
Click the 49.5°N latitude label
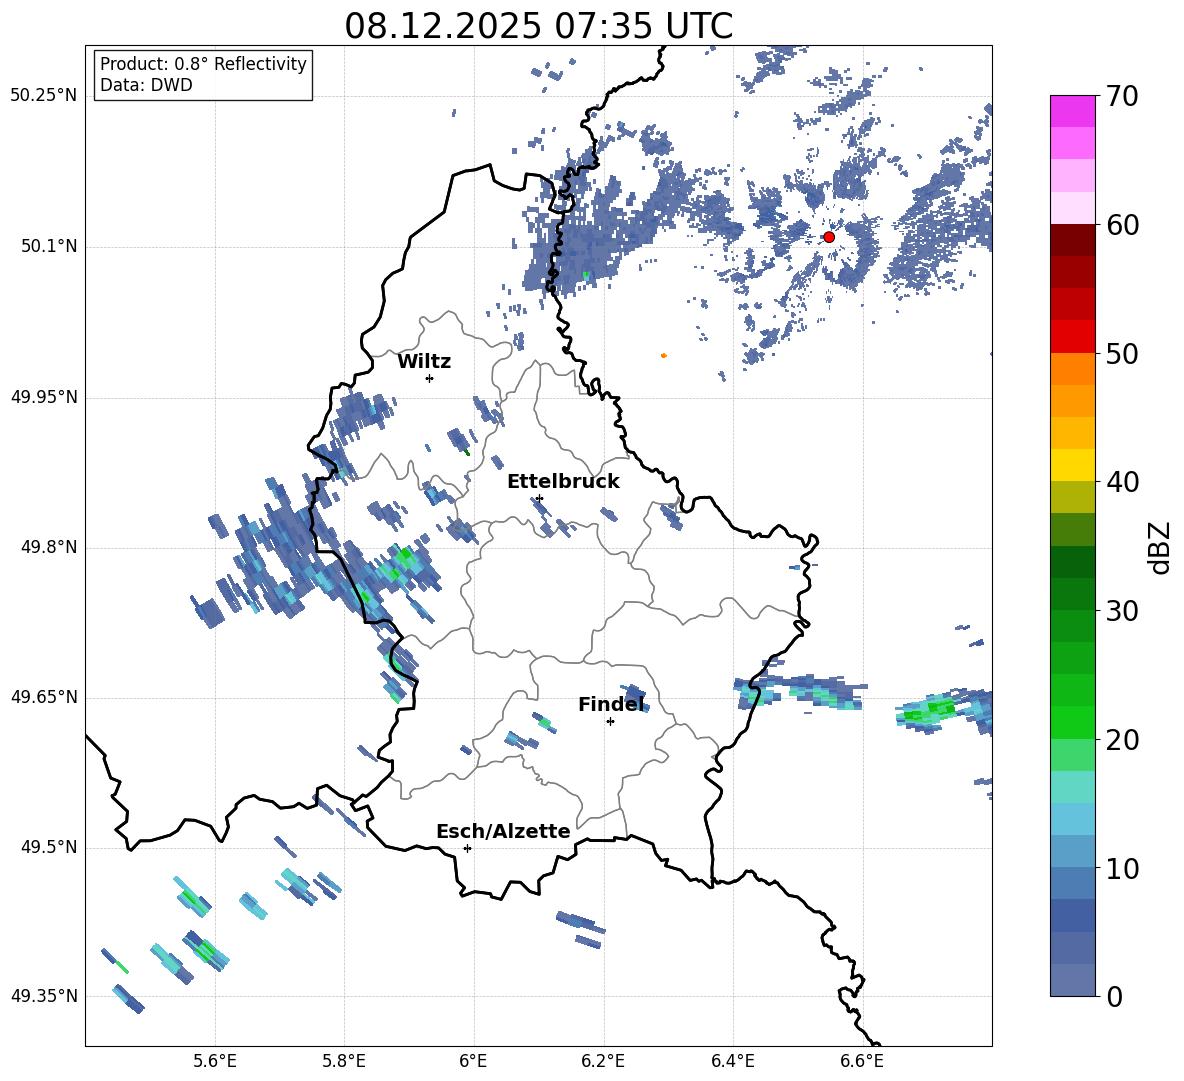50,847
